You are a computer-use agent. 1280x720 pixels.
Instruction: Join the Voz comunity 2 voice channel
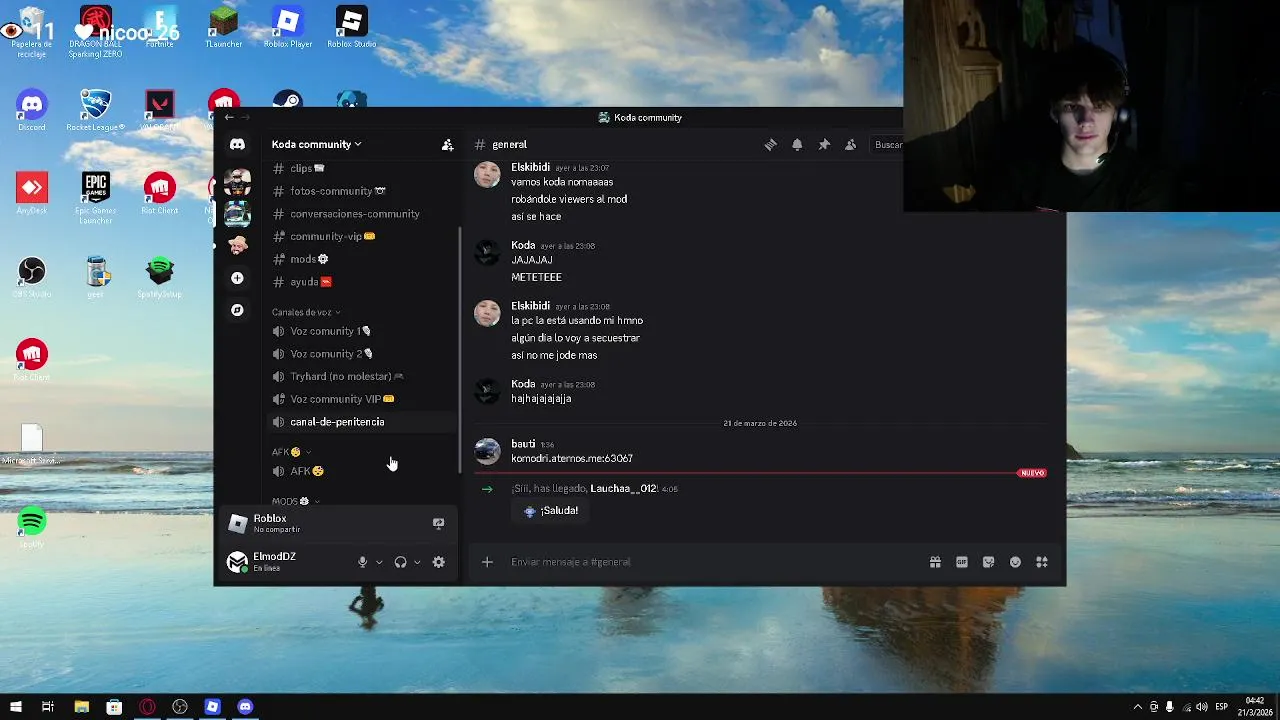tap(362, 353)
